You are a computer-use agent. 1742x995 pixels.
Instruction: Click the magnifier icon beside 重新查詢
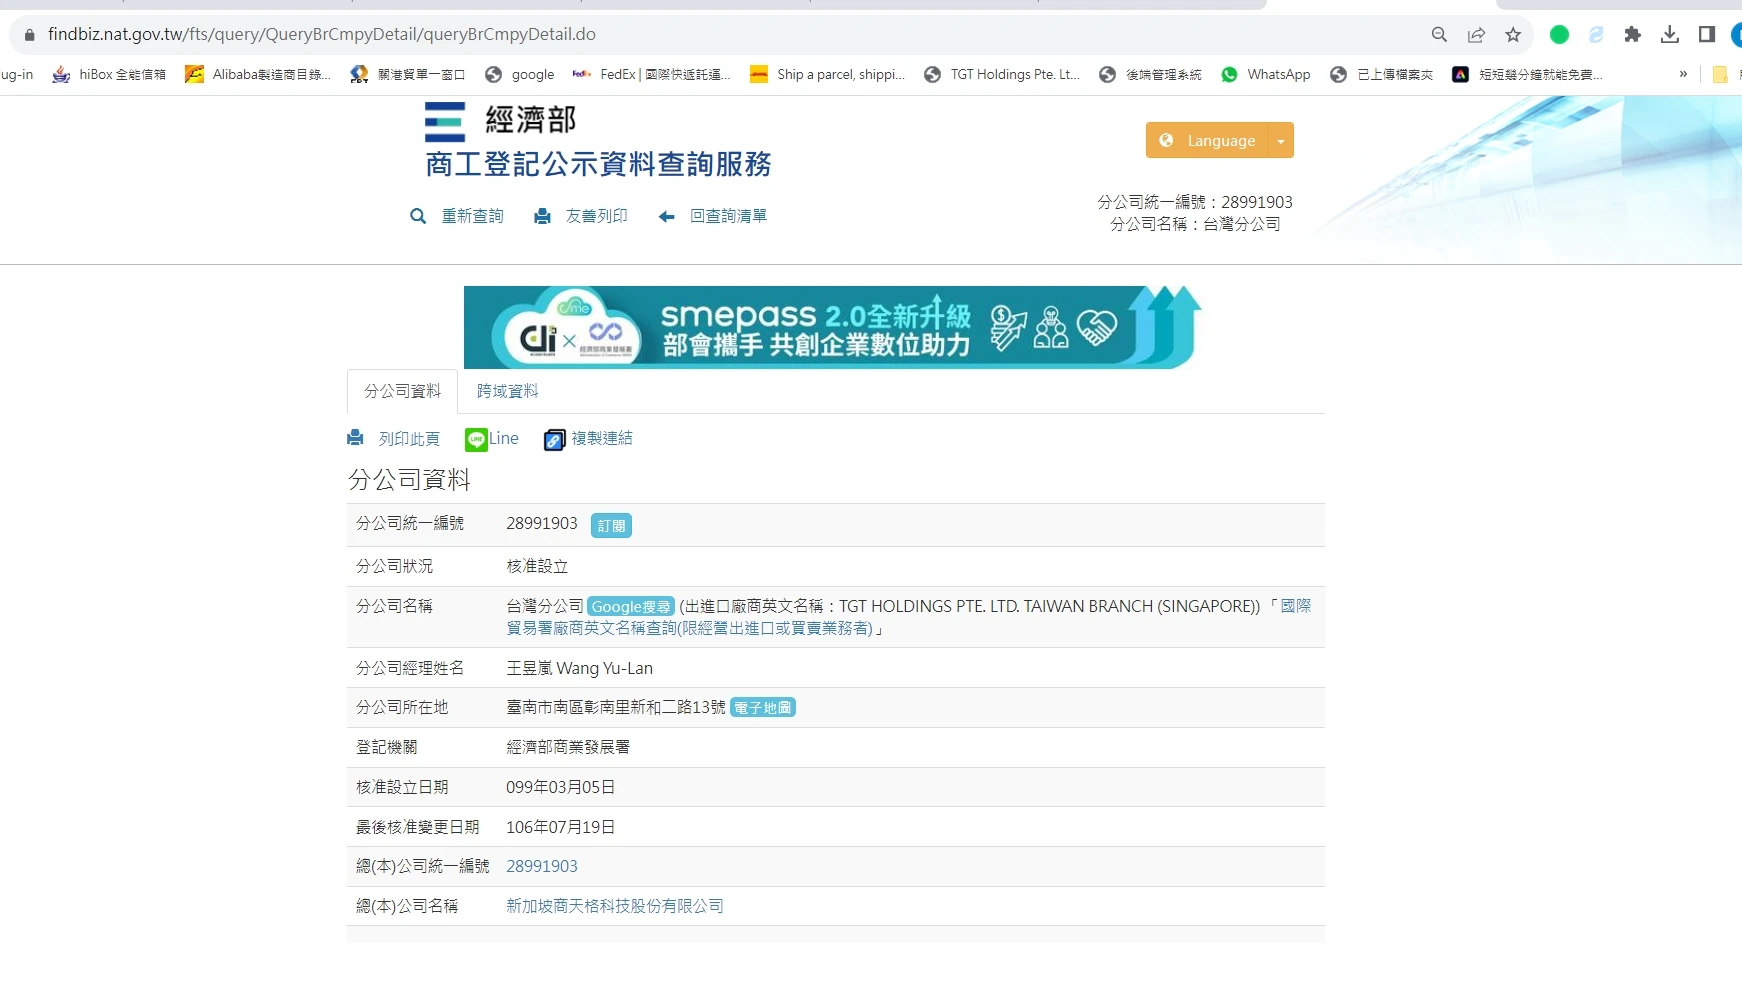[x=418, y=216]
